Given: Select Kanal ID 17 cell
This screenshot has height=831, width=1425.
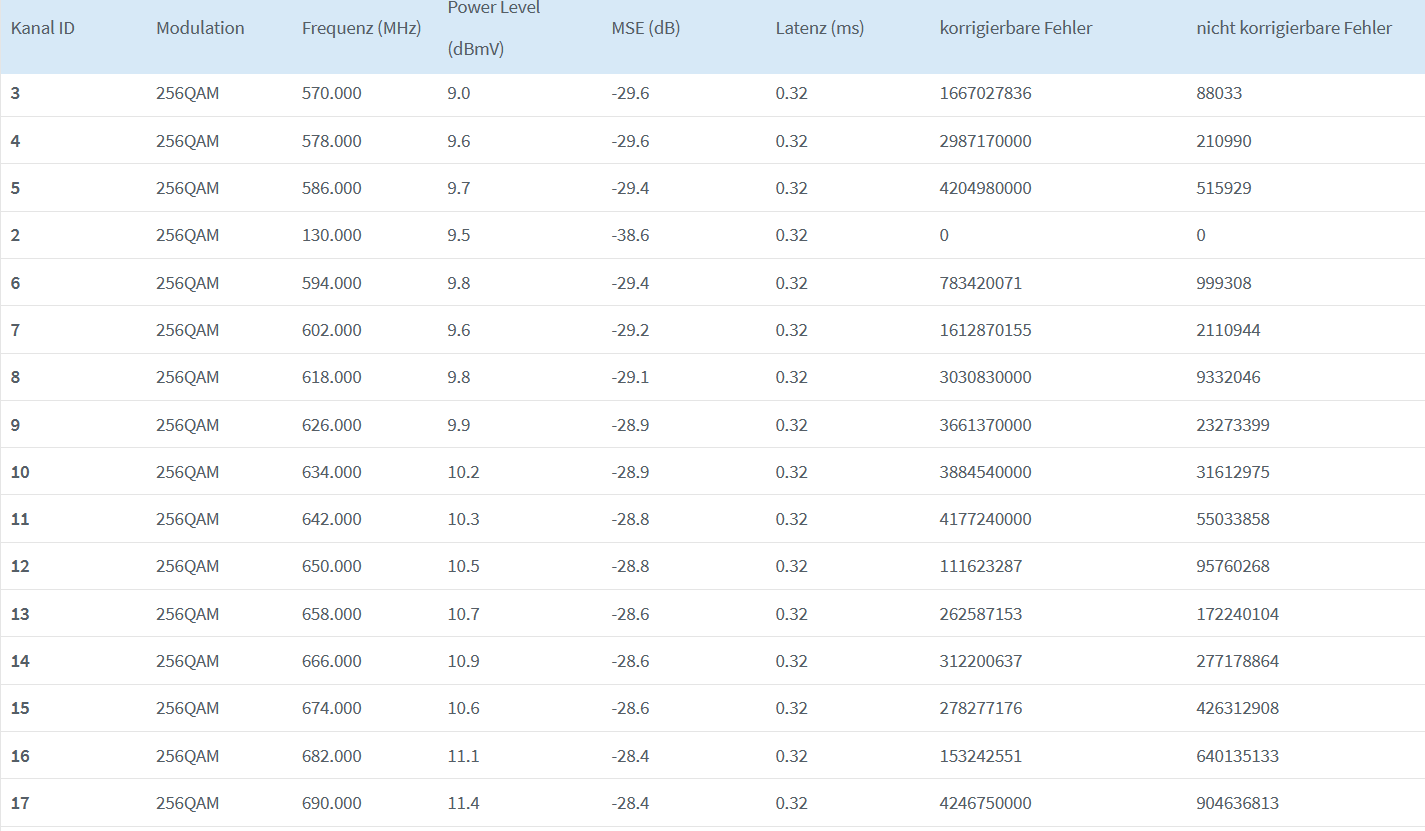Looking at the screenshot, I should pos(20,803).
